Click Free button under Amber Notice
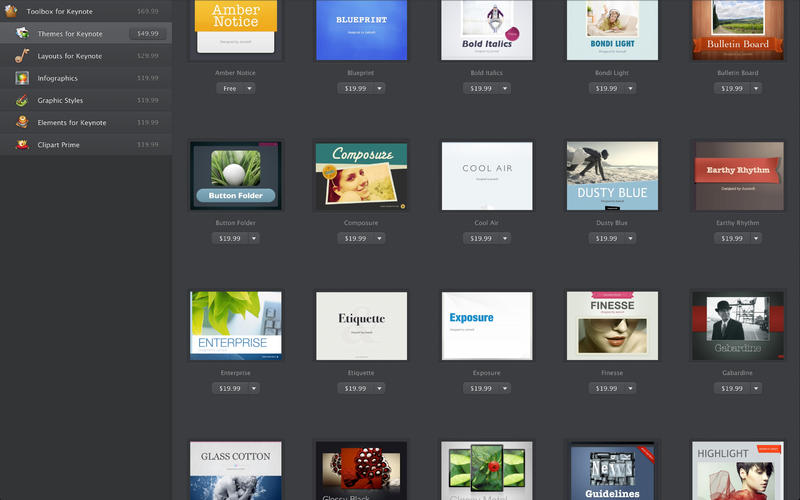 tap(230, 88)
